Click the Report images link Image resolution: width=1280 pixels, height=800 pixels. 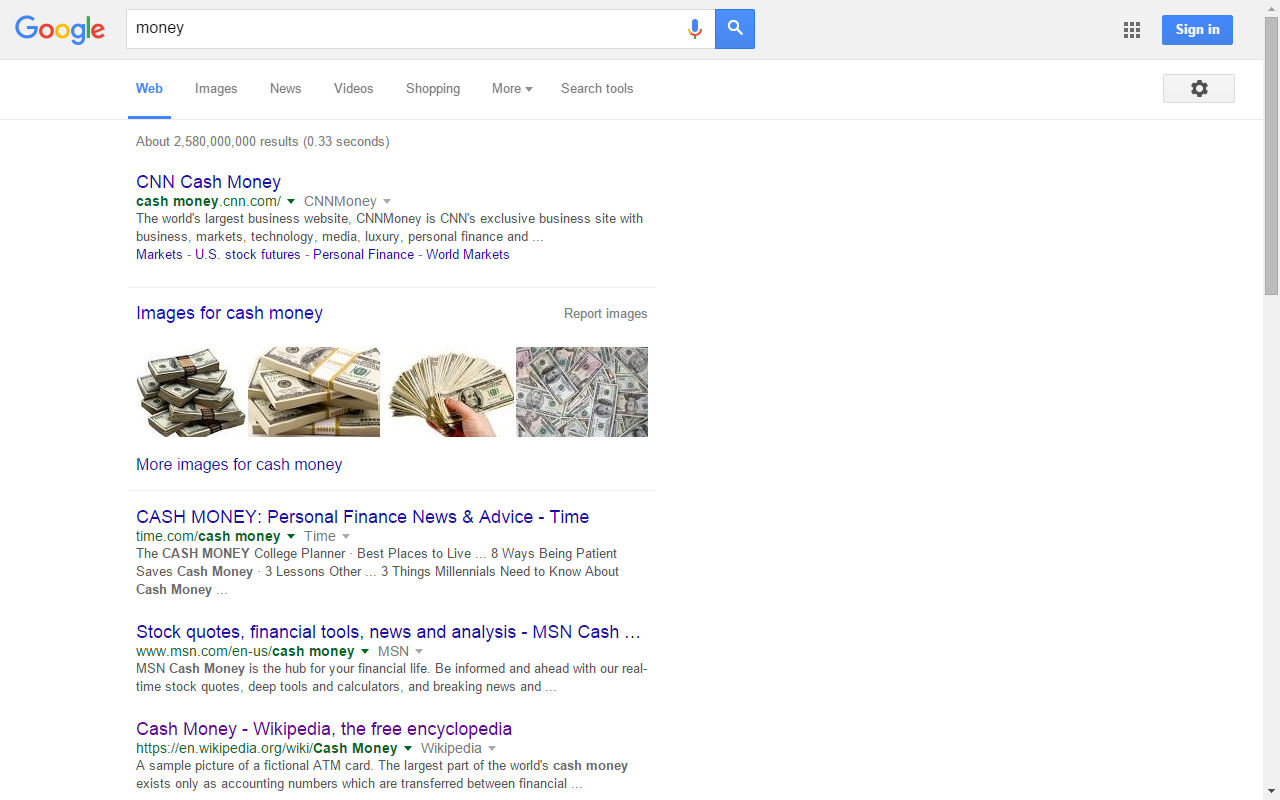606,314
